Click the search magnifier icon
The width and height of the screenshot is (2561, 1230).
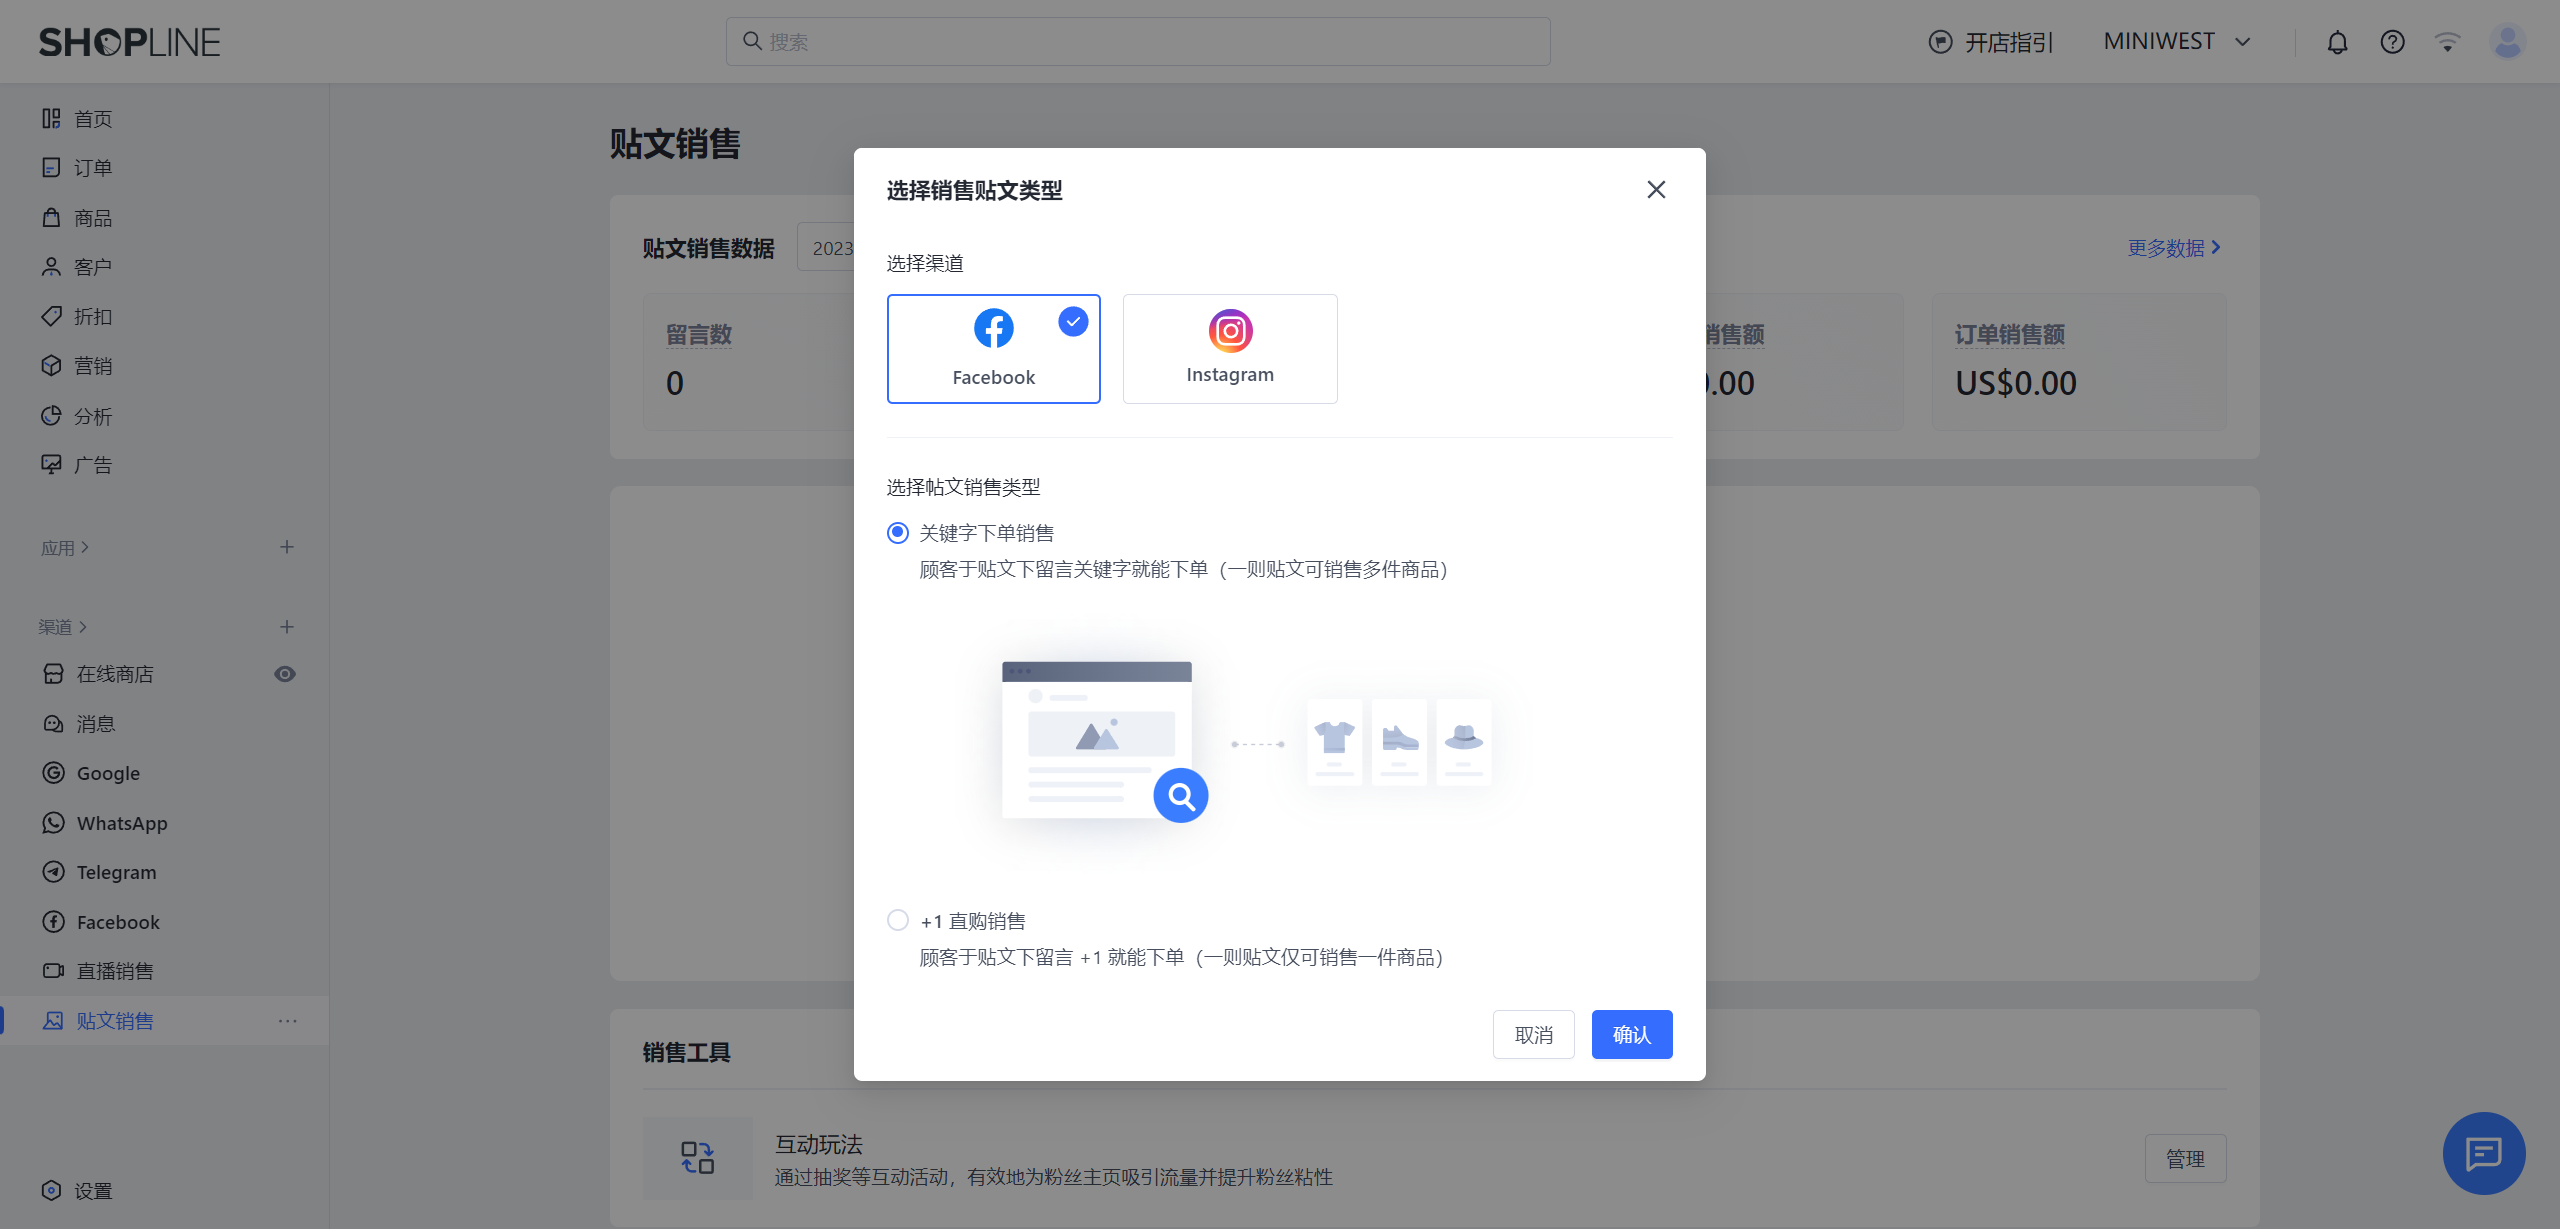click(x=752, y=41)
